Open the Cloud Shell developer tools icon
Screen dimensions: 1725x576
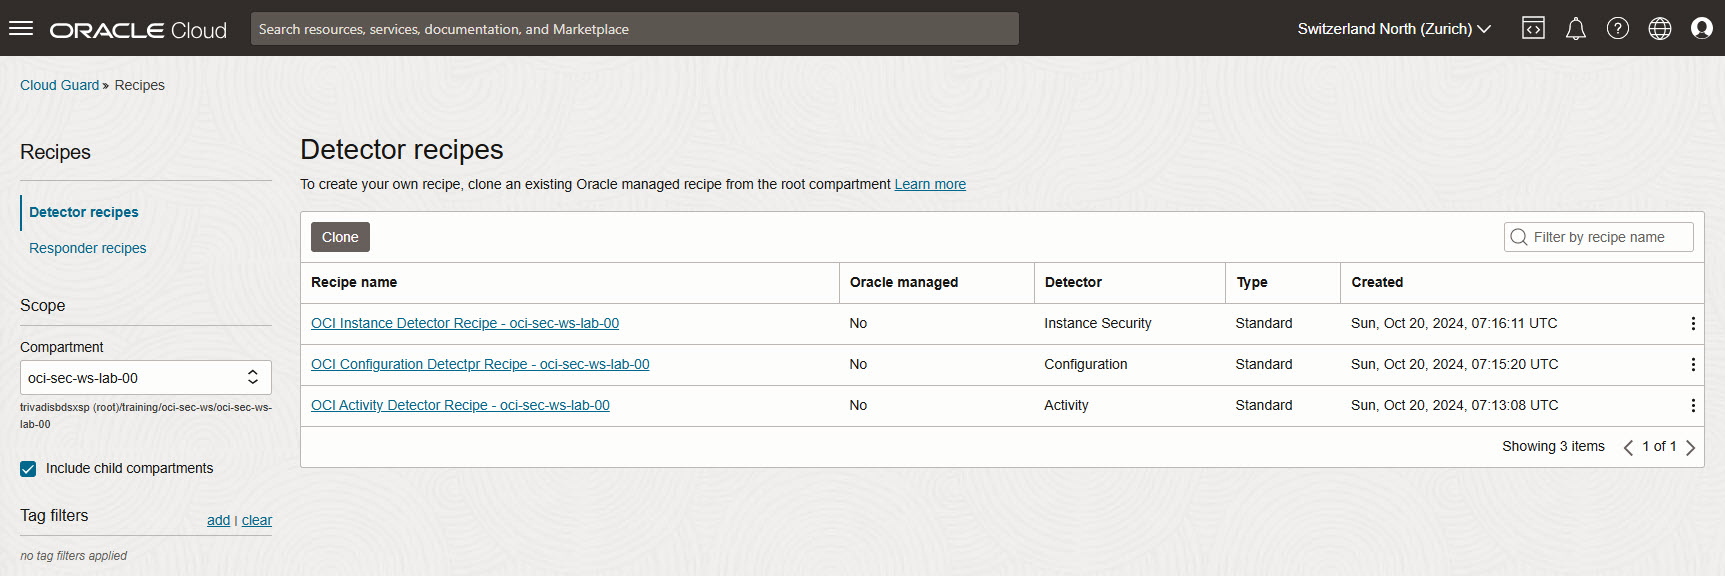[x=1533, y=29]
